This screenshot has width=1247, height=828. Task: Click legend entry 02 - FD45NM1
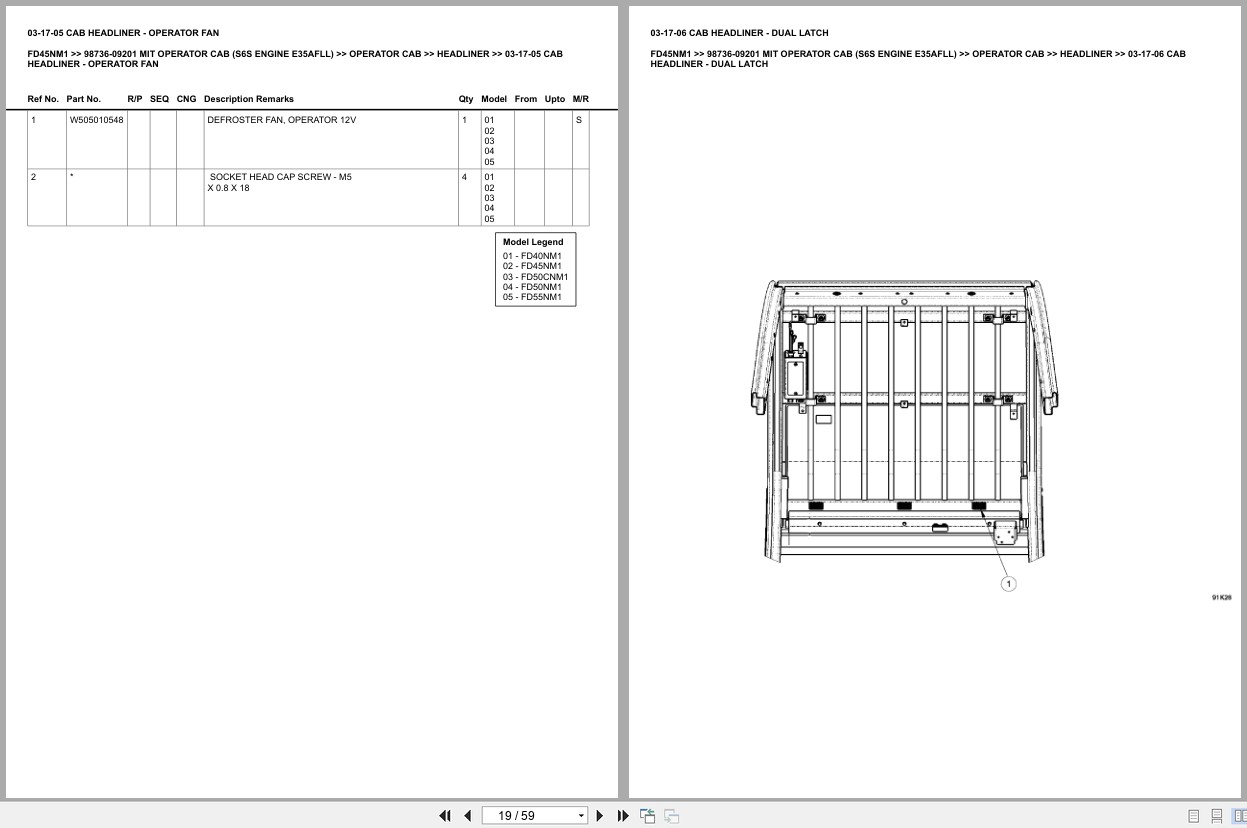point(532,266)
